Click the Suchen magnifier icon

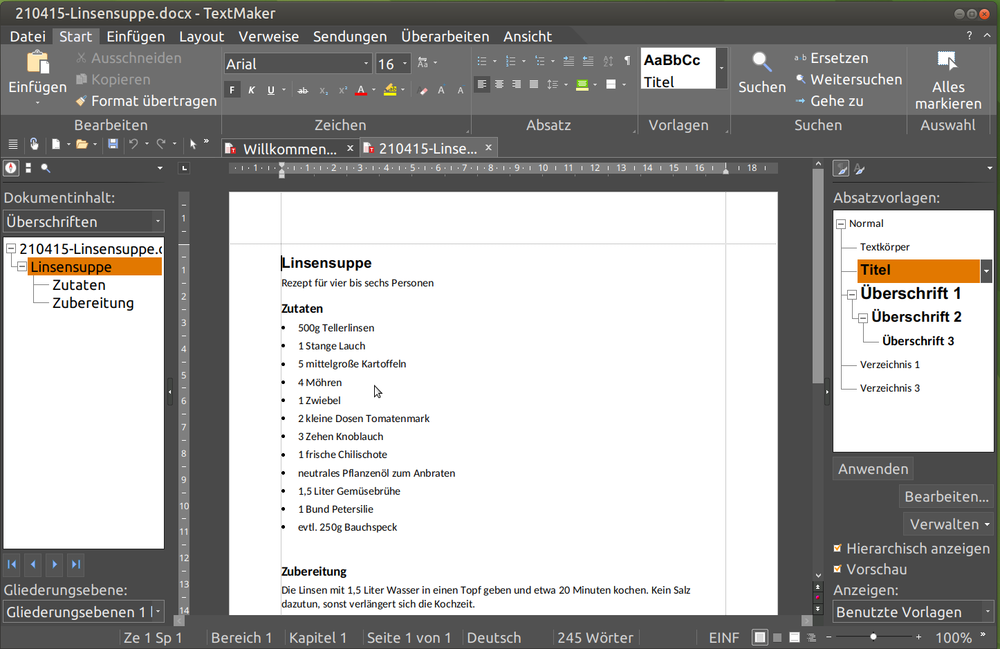click(762, 63)
